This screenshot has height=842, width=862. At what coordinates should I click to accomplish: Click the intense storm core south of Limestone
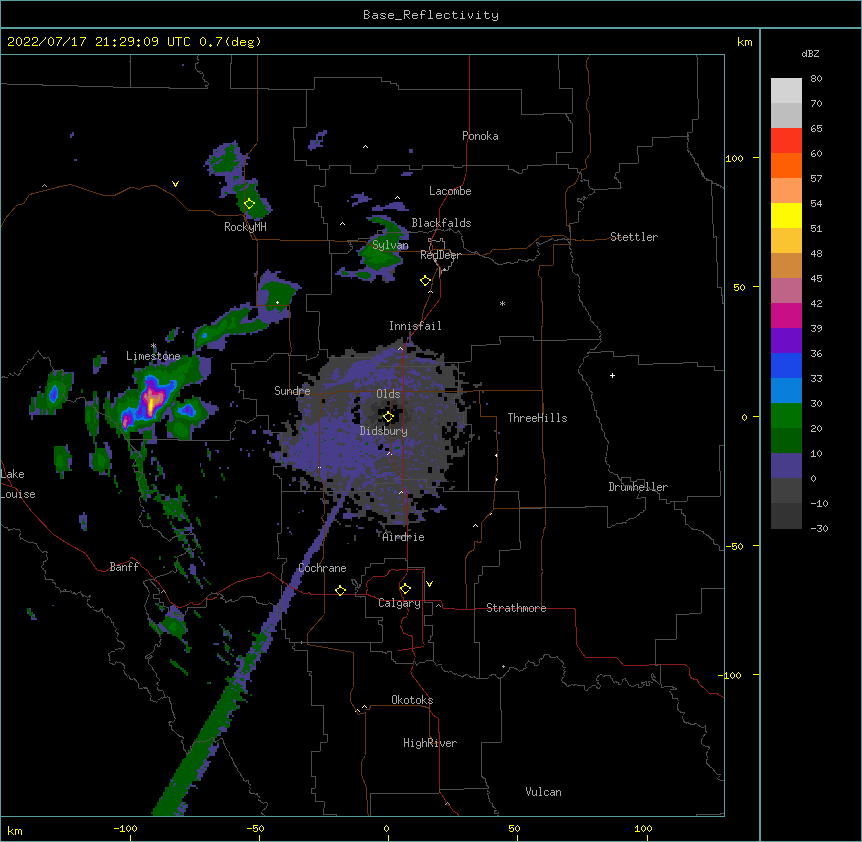151,400
